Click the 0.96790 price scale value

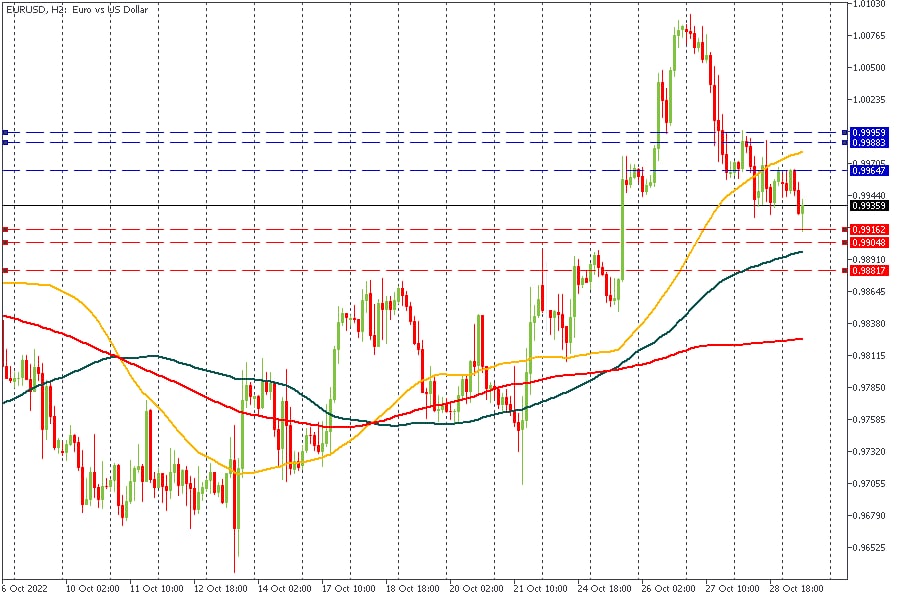(x=870, y=516)
